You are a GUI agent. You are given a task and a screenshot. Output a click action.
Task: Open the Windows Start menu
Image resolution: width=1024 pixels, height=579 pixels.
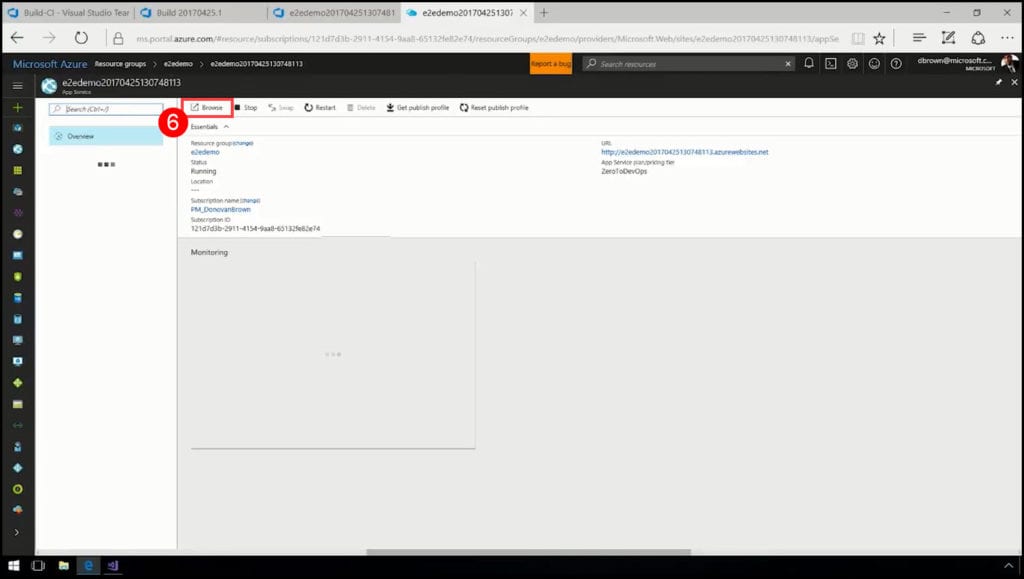pos(13,565)
